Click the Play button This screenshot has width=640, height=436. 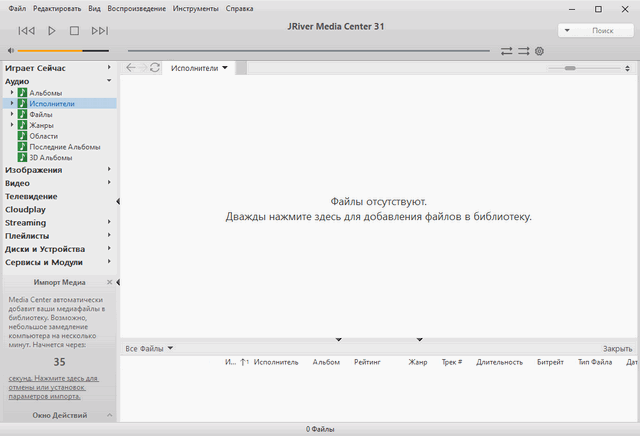pyautogui.click(x=52, y=31)
